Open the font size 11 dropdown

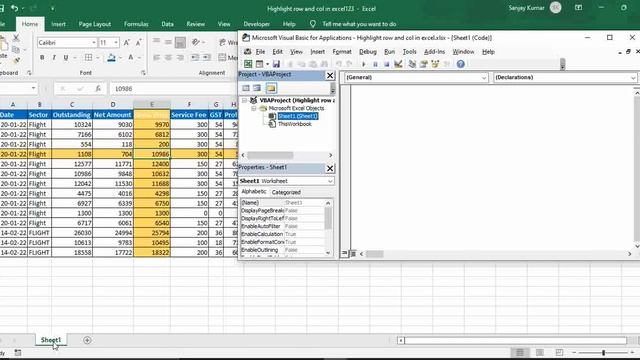(116, 42)
